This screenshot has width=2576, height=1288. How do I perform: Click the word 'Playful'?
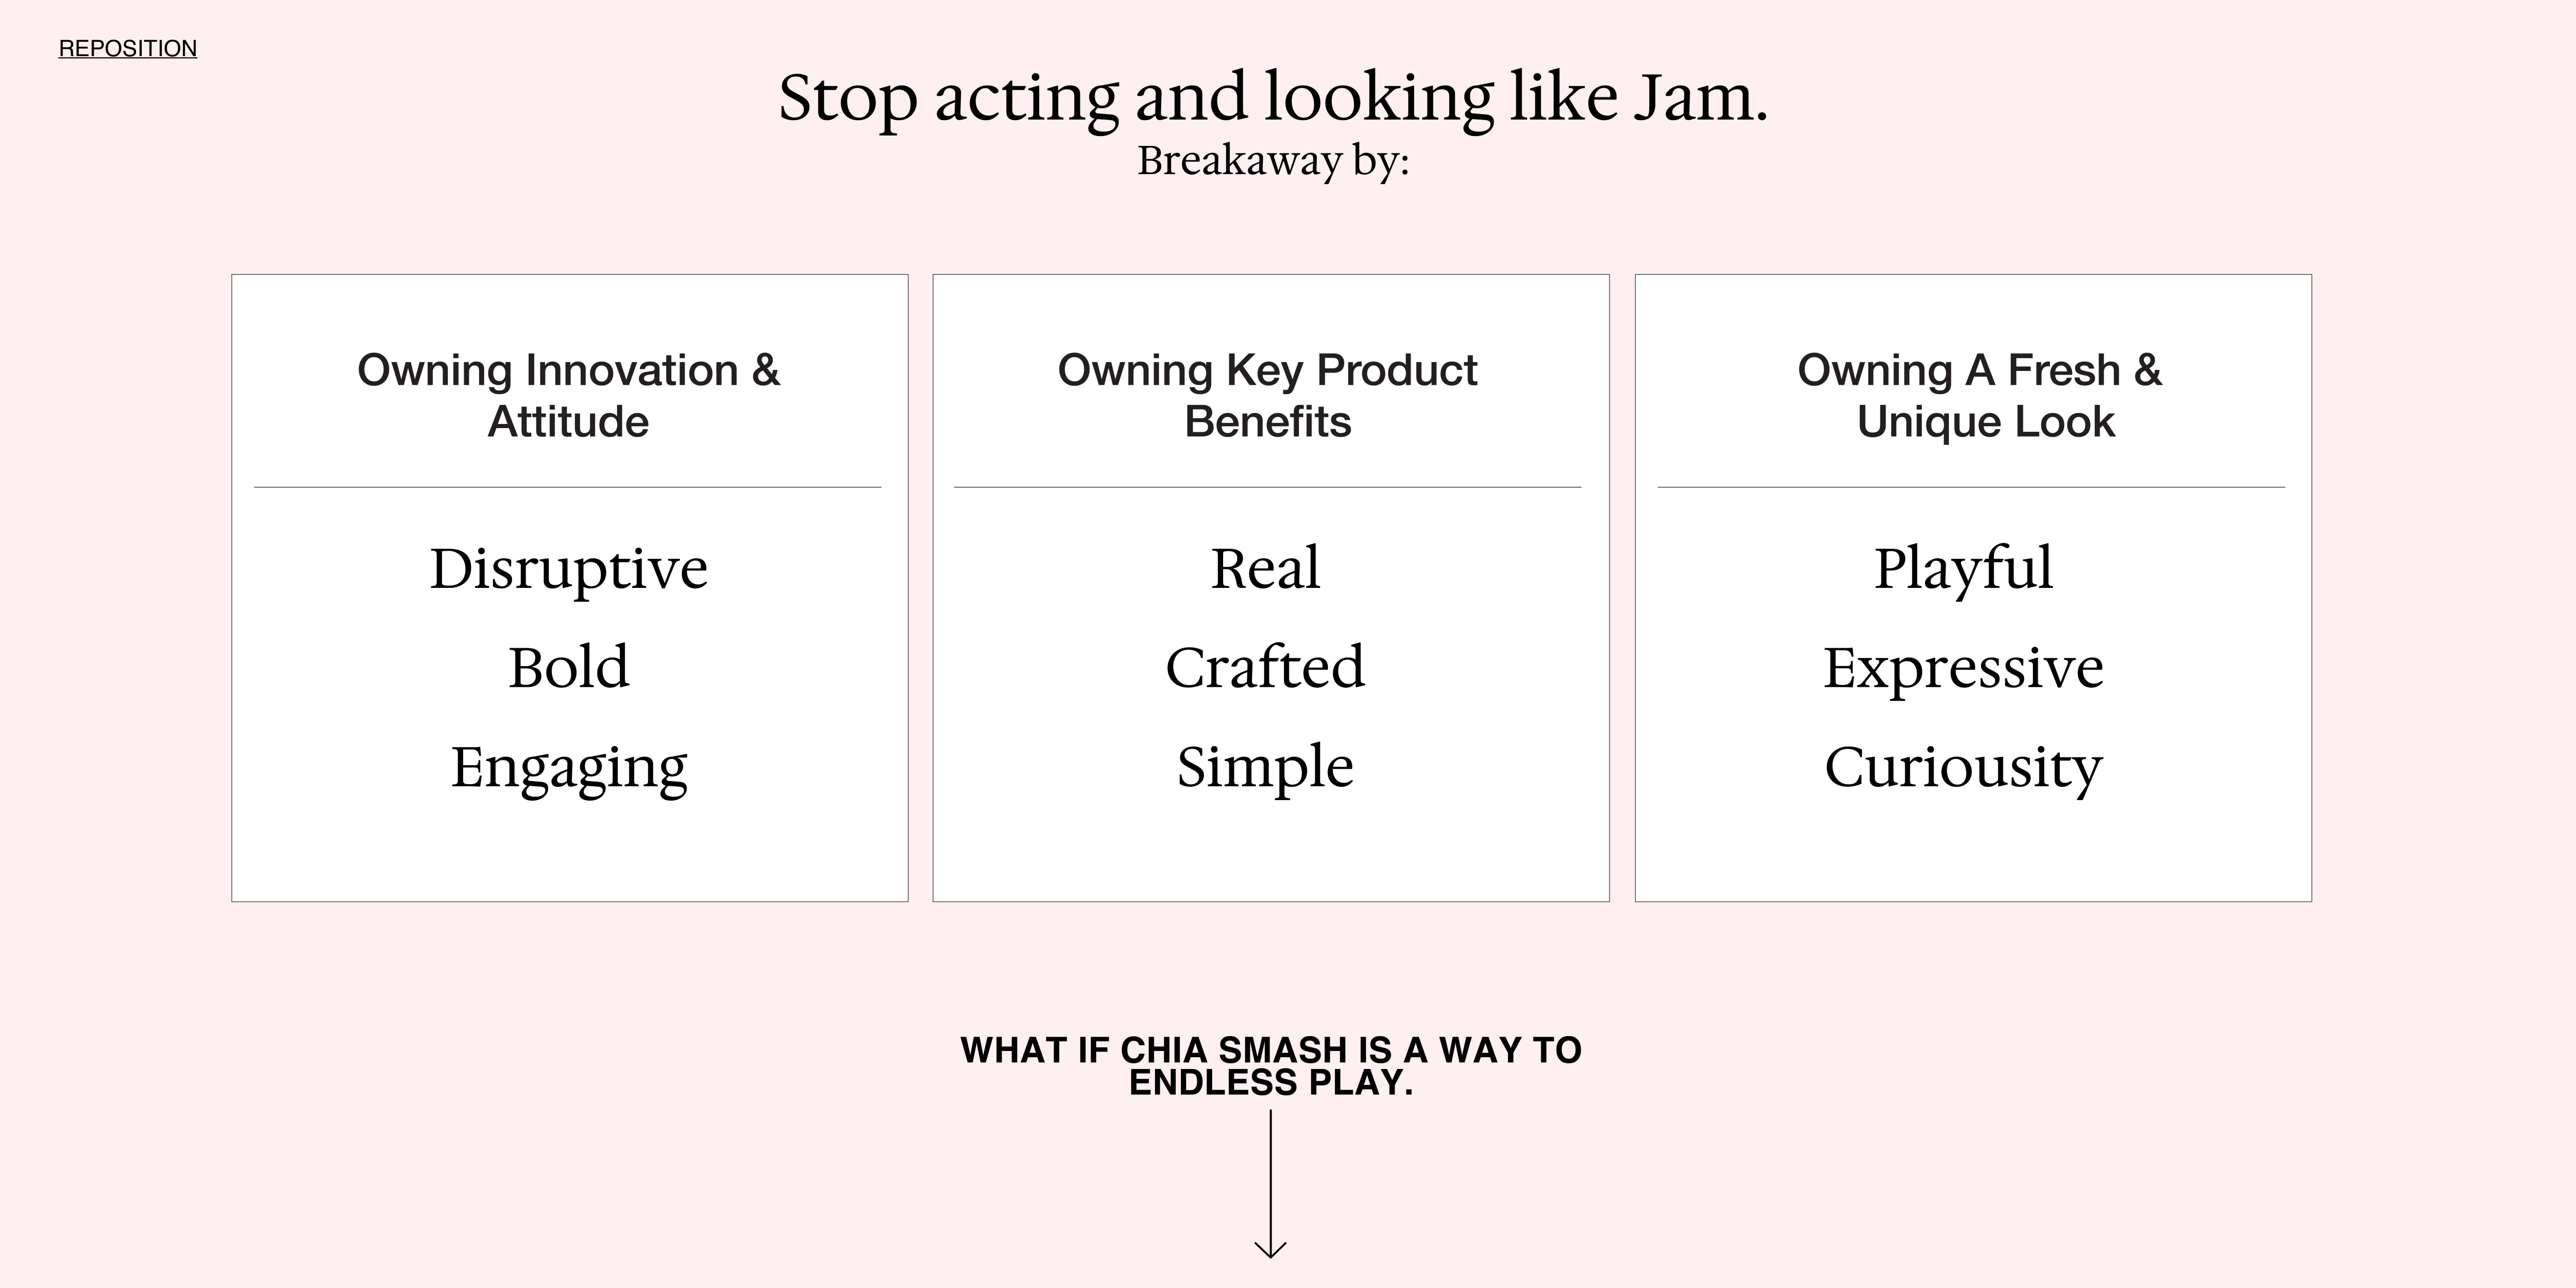(x=1963, y=568)
